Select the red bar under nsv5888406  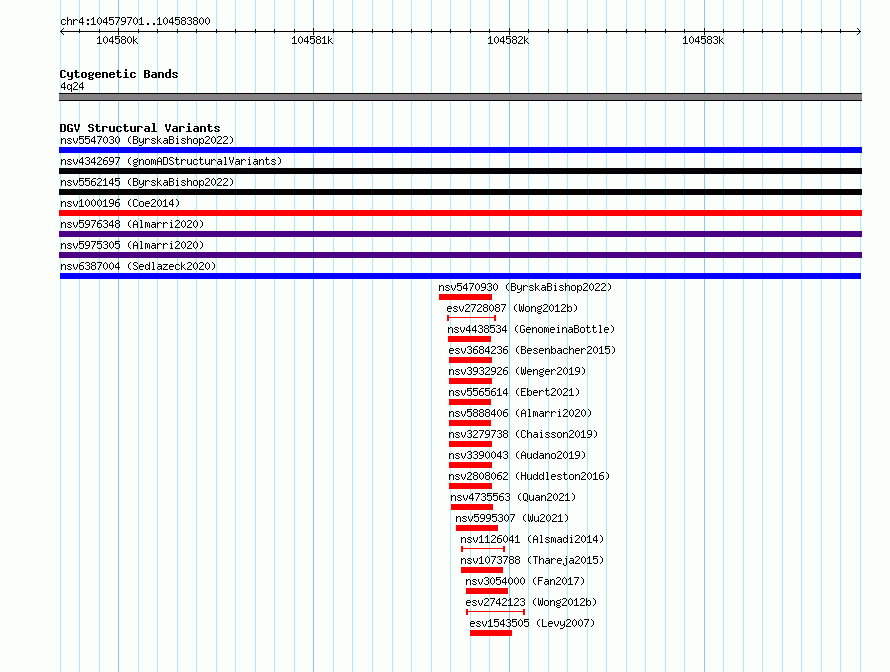470,423
